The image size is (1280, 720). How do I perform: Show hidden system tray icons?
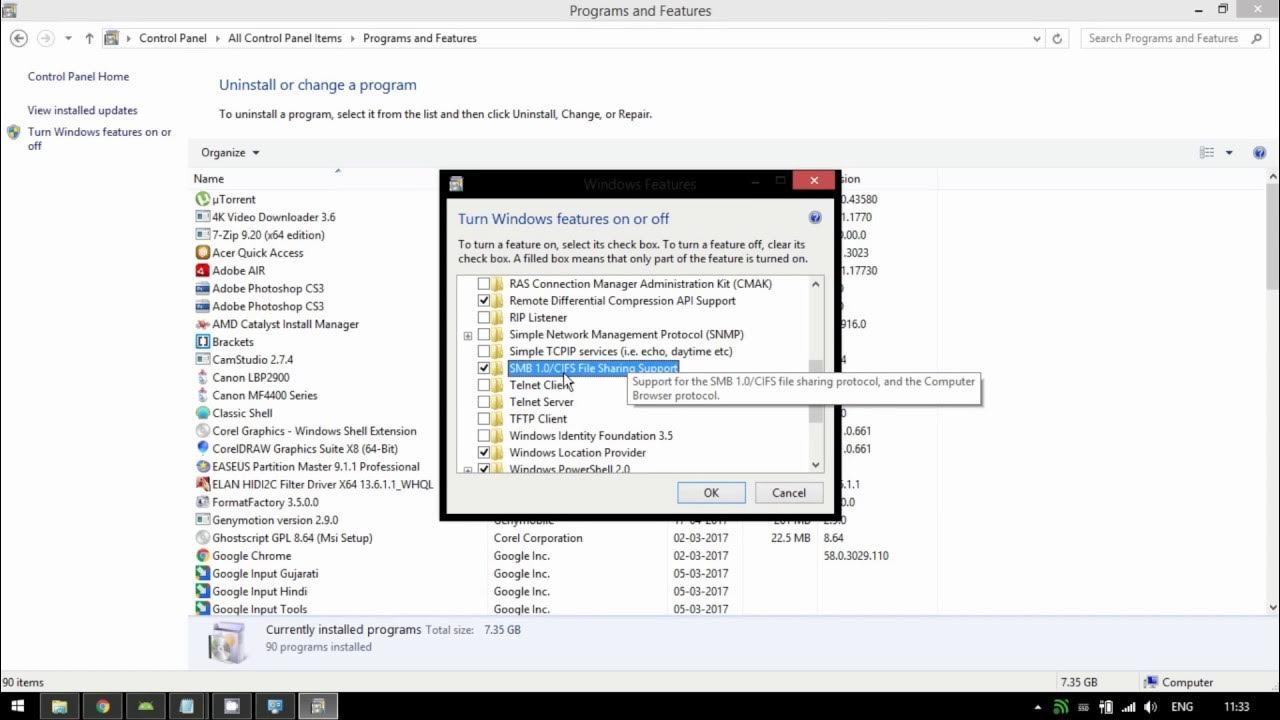pos(1038,707)
